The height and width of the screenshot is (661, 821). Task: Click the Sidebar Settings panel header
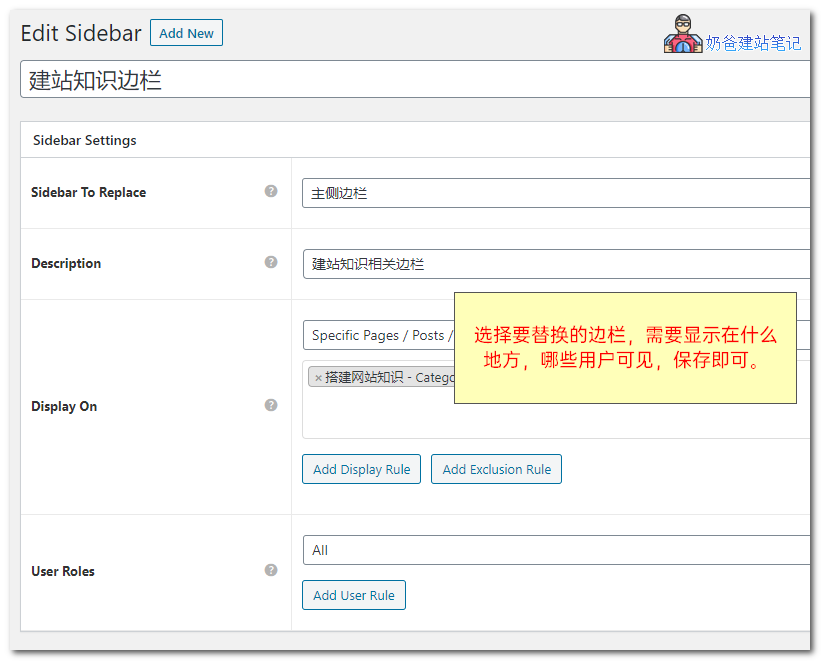tap(85, 140)
